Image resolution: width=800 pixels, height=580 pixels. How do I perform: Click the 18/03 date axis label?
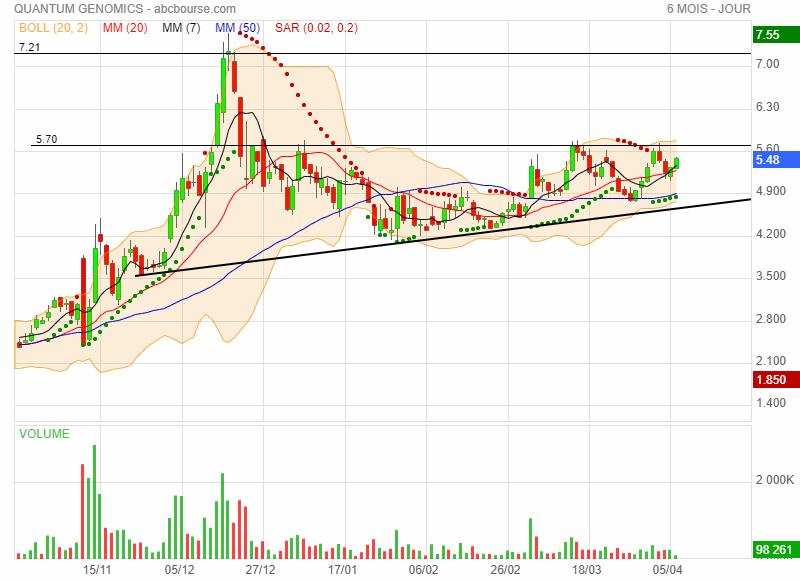586,569
